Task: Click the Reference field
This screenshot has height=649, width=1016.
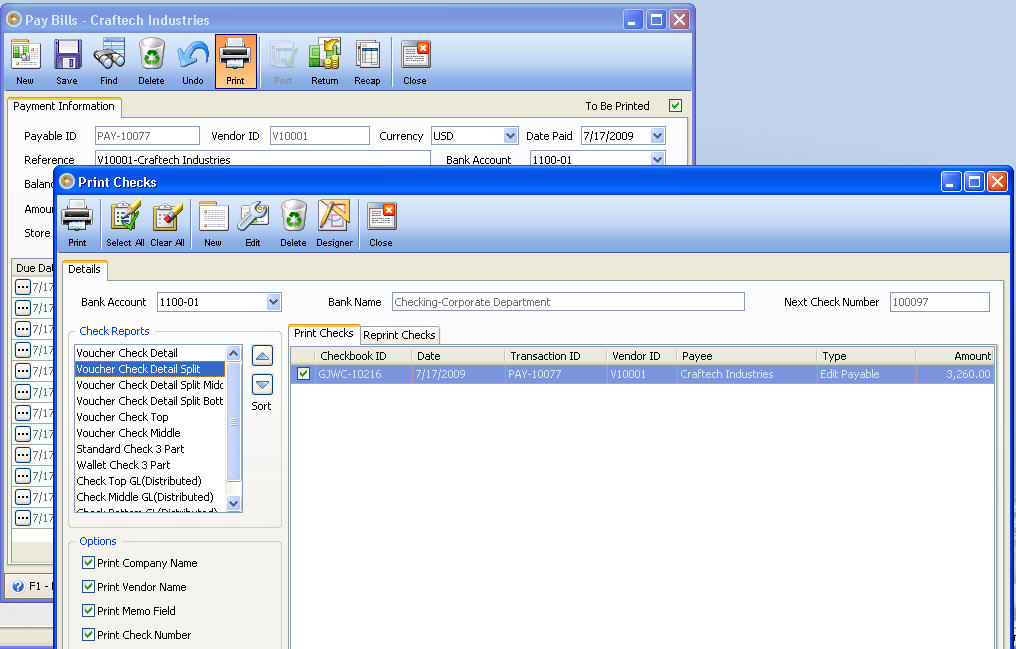Action: tap(262, 159)
